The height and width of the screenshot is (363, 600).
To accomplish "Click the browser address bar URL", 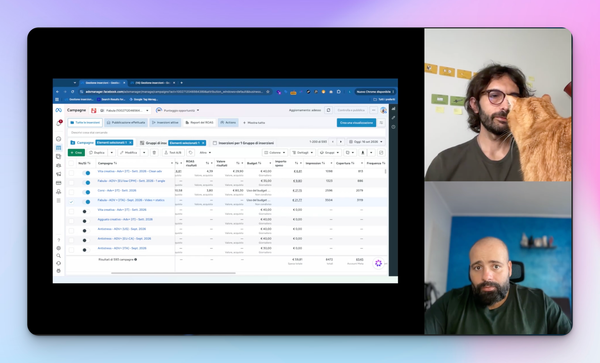I will [x=174, y=92].
